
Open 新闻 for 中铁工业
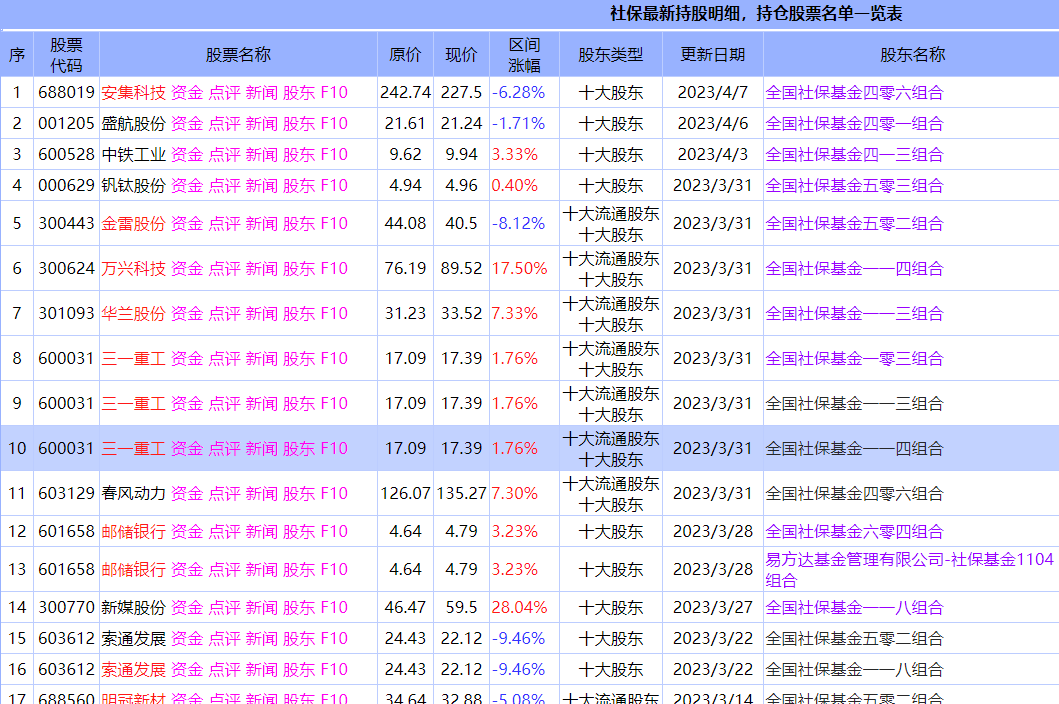coord(261,155)
